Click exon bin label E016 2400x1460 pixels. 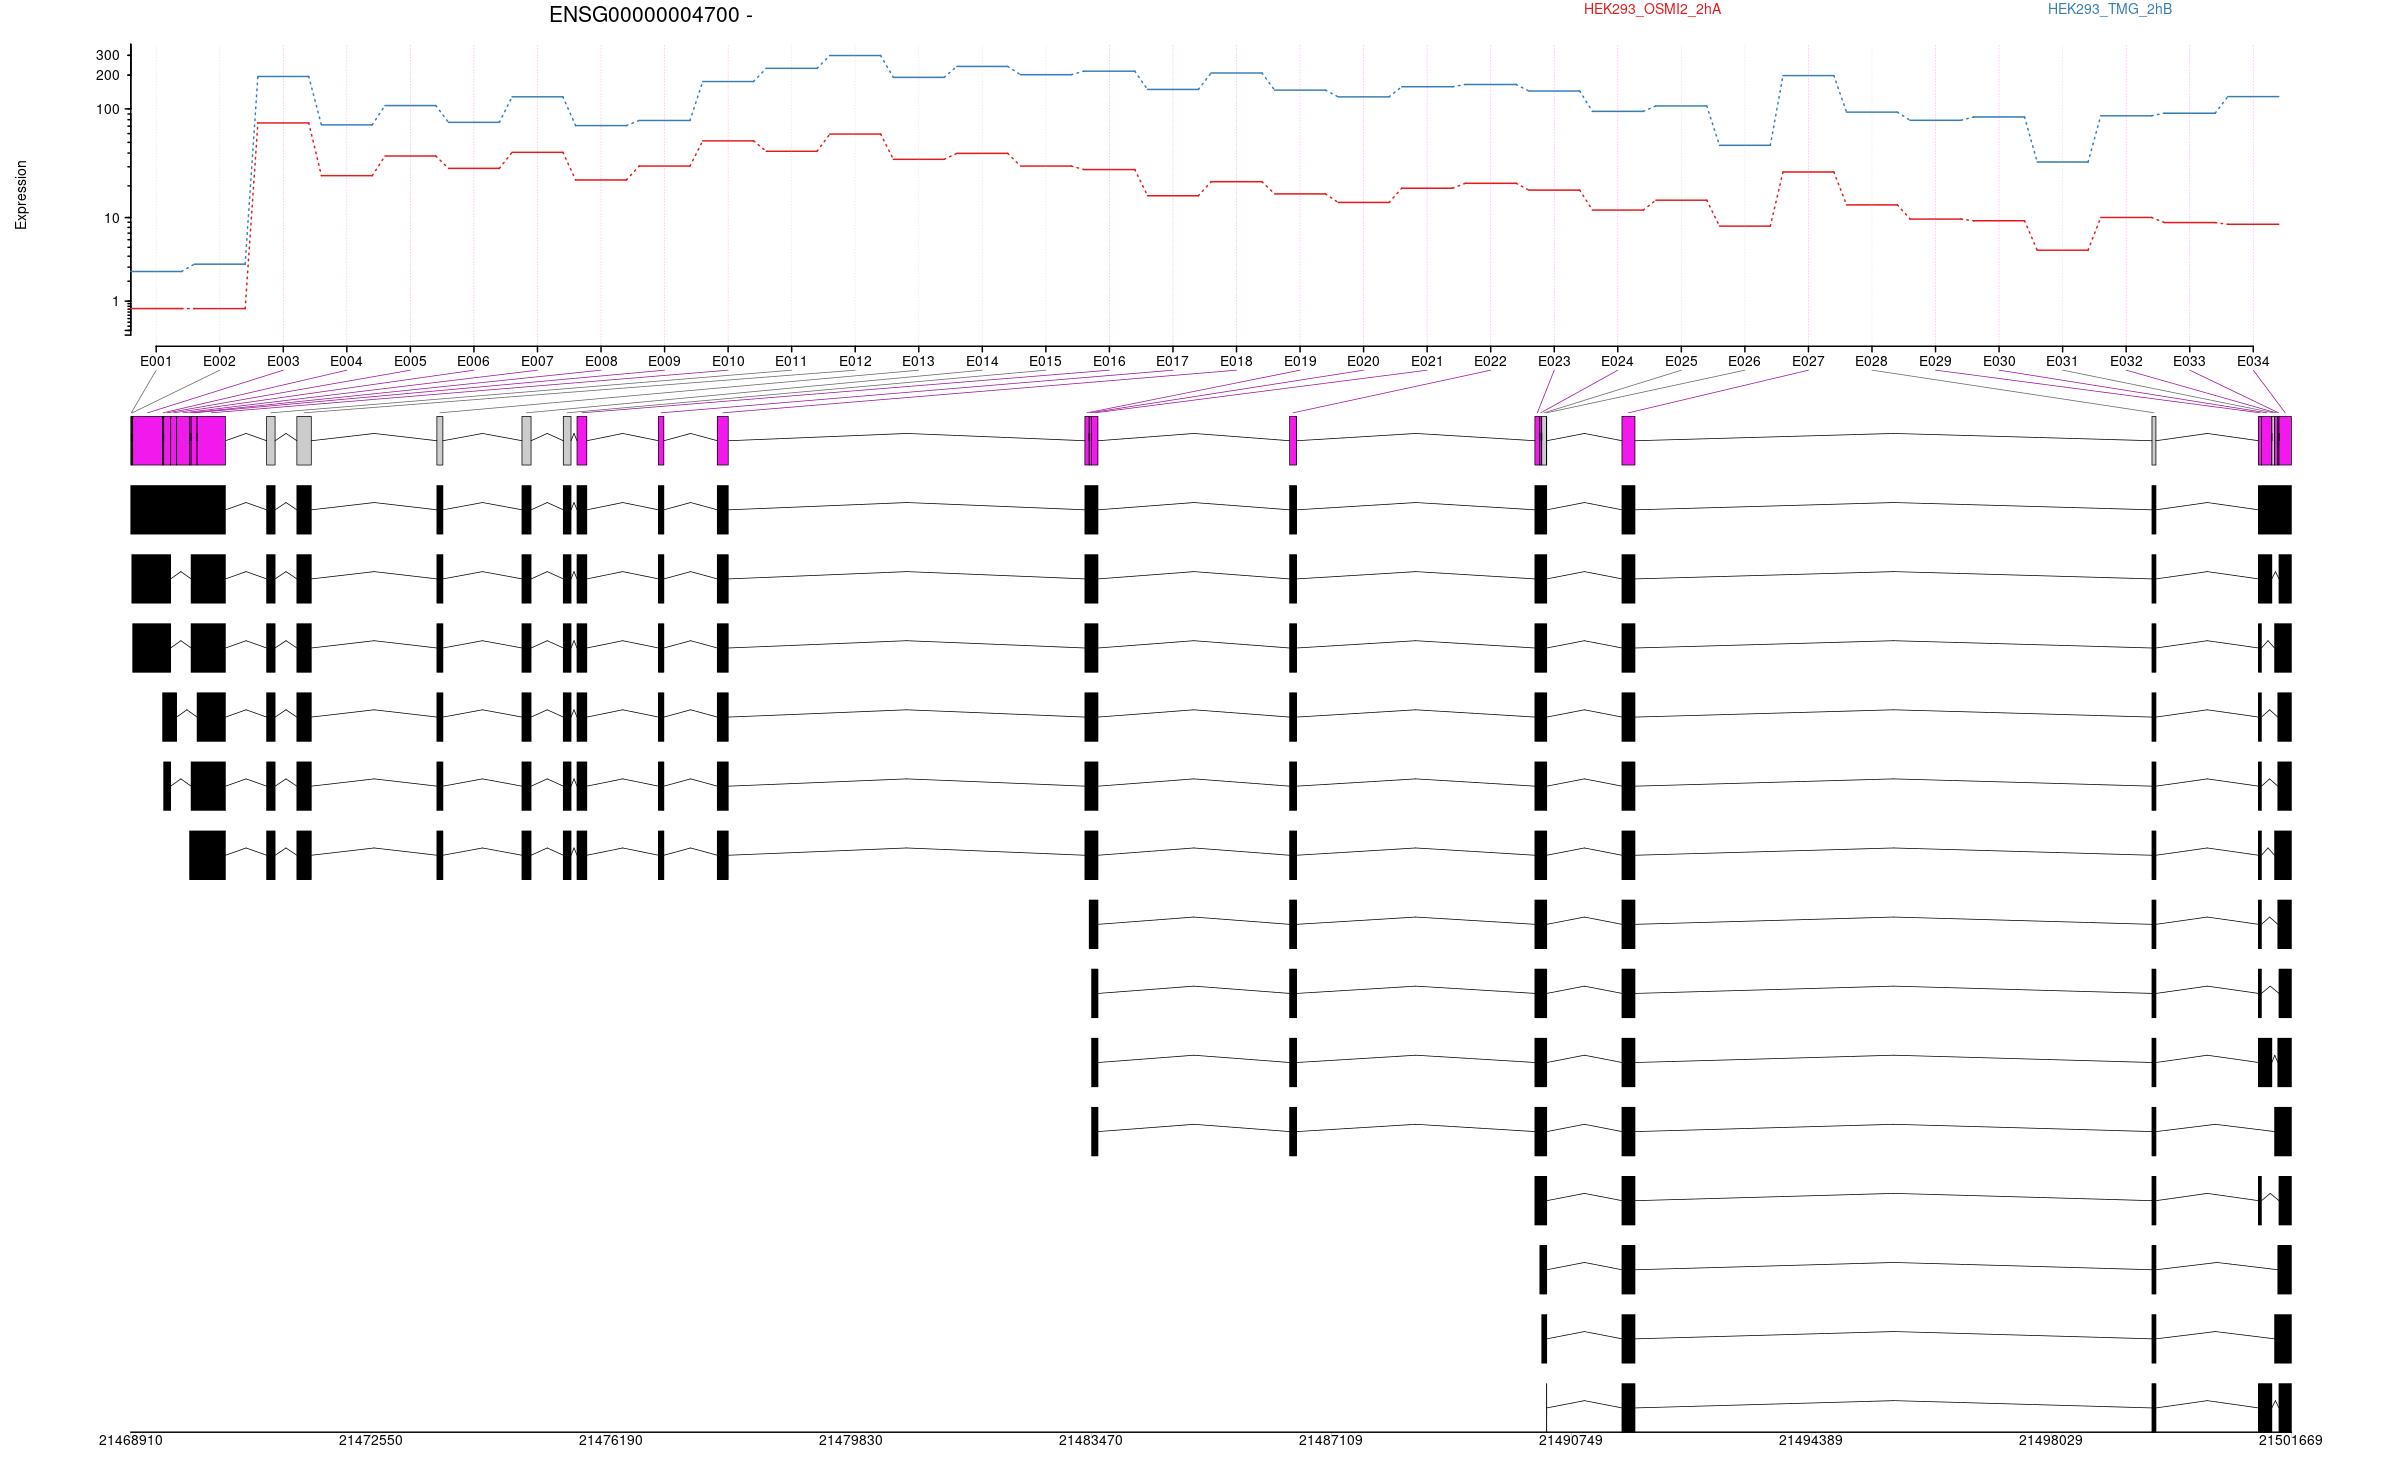1109,361
